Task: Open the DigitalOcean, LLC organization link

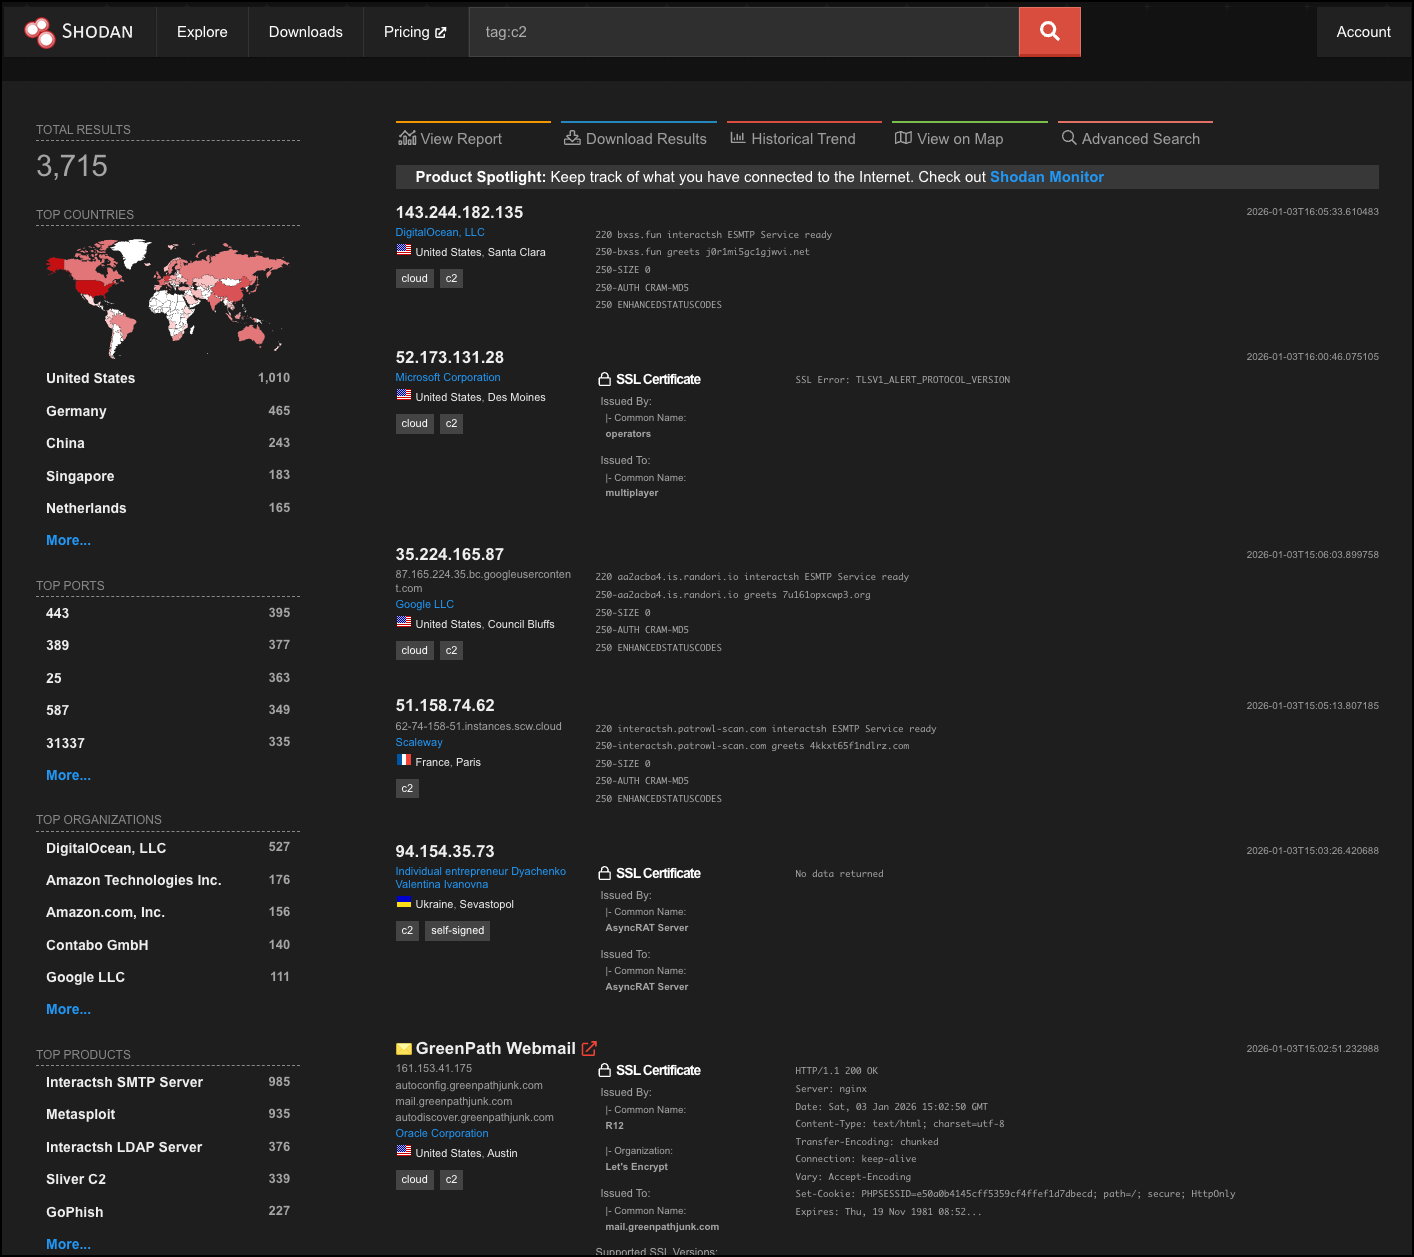Action: click(440, 232)
